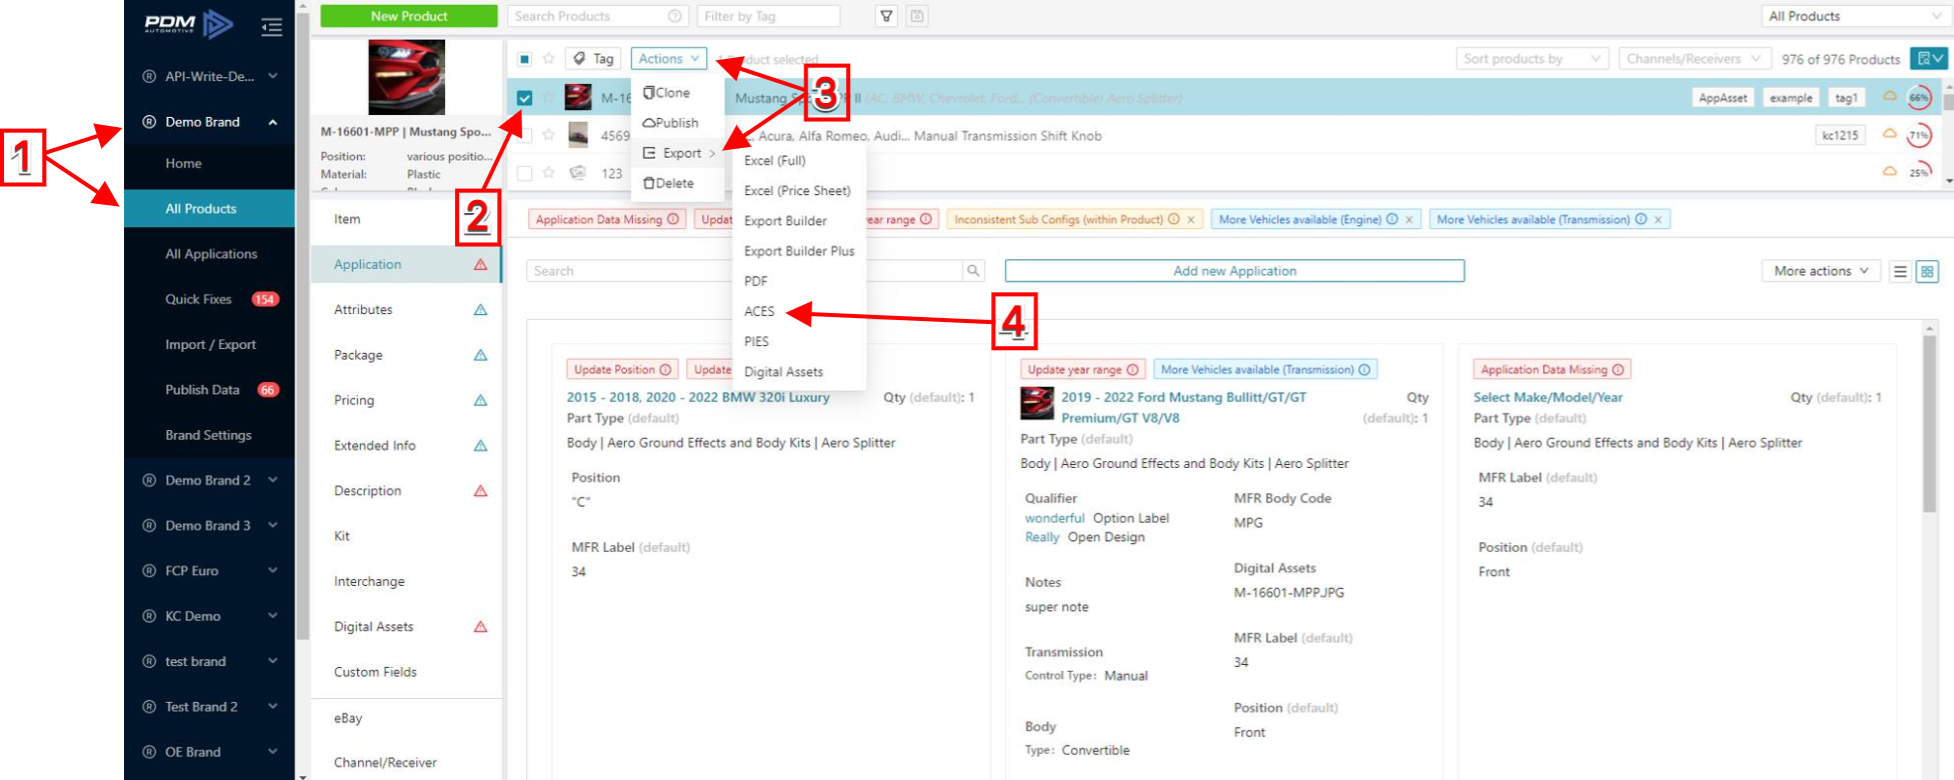Image resolution: width=1954 pixels, height=780 pixels.
Task: Open Publish Data in sidebar
Action: tap(210, 390)
